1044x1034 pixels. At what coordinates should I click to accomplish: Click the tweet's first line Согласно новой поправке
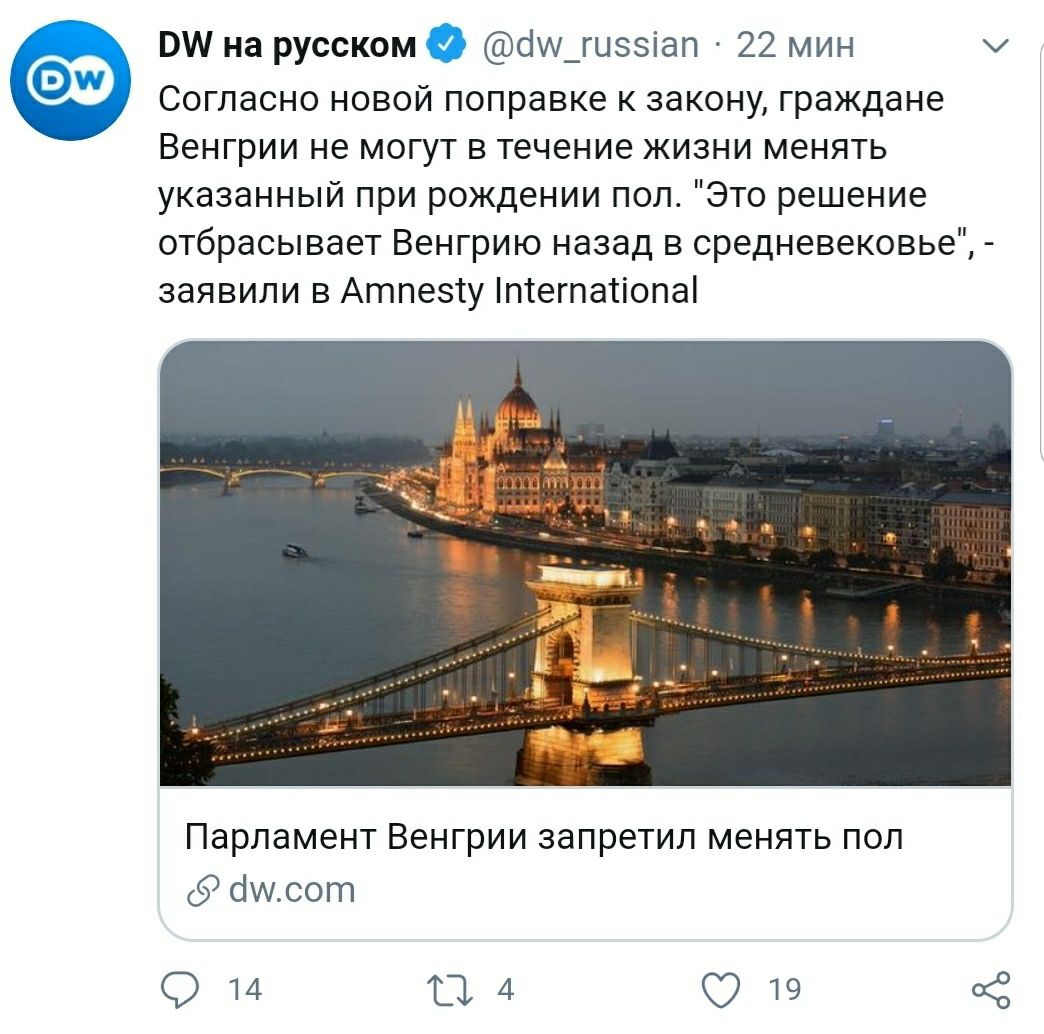(551, 100)
